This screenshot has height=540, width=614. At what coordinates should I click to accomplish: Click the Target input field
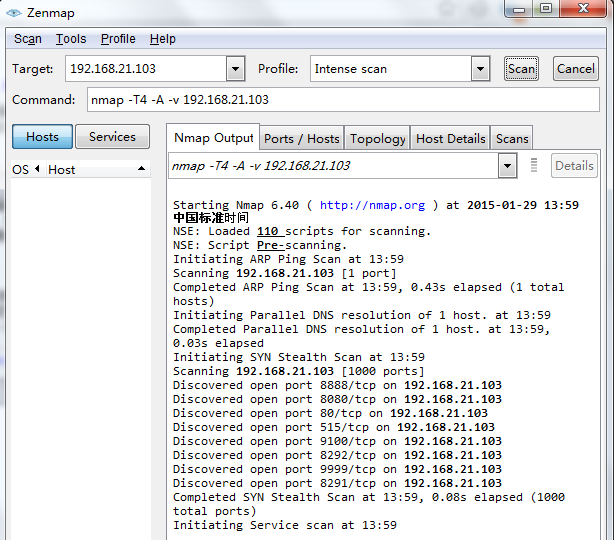[x=146, y=69]
